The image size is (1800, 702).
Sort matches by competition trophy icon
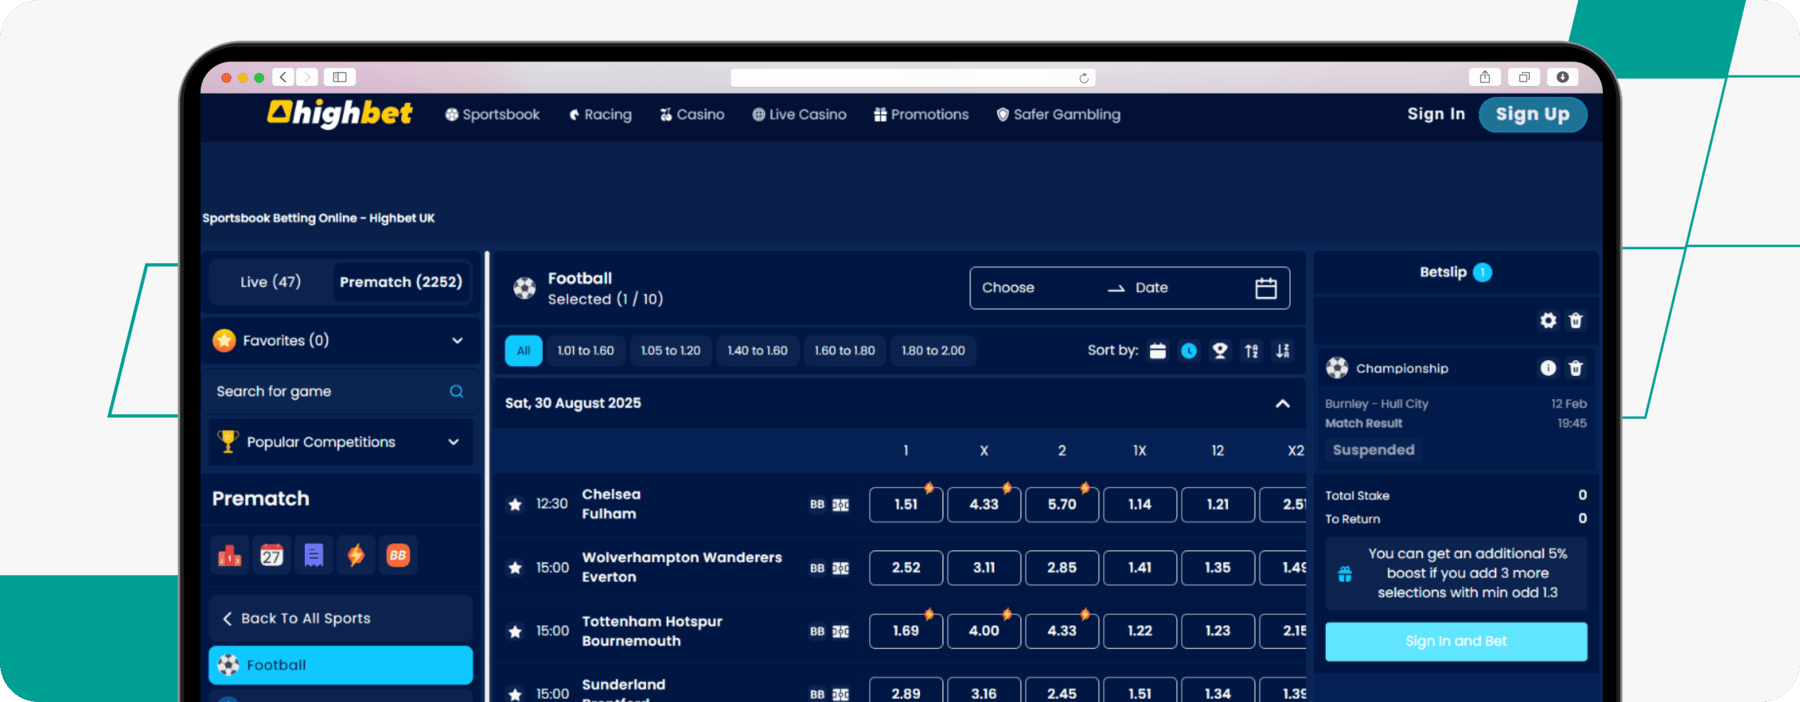[1220, 351]
